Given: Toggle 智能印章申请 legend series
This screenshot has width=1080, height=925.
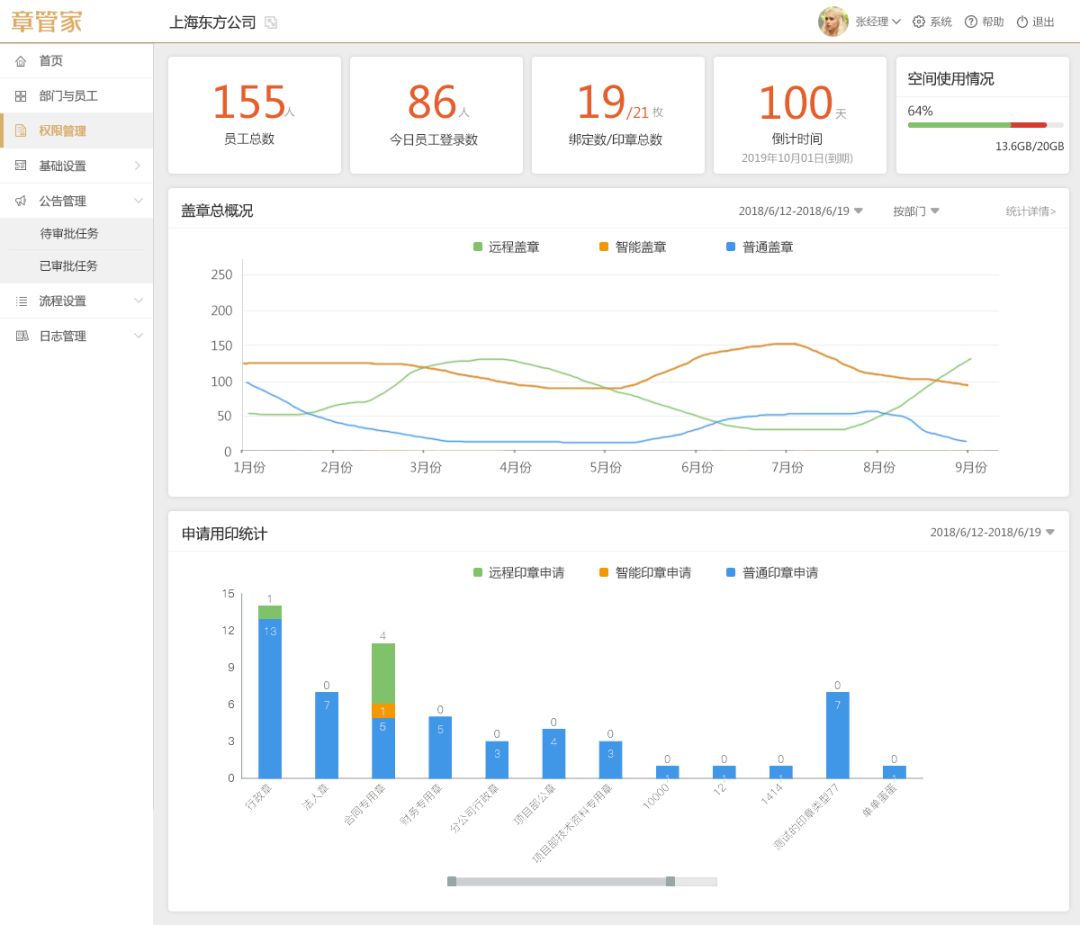Looking at the screenshot, I should click(x=645, y=573).
